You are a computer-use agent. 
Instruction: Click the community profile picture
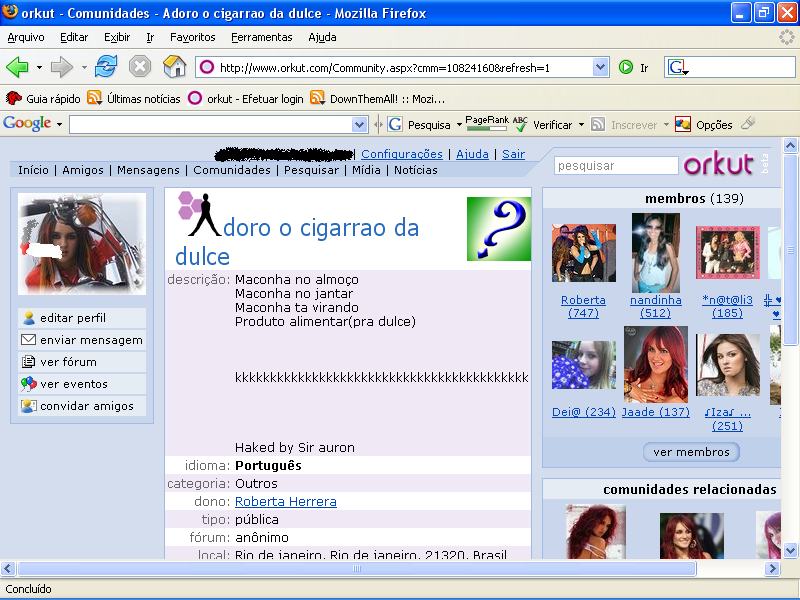[82, 244]
